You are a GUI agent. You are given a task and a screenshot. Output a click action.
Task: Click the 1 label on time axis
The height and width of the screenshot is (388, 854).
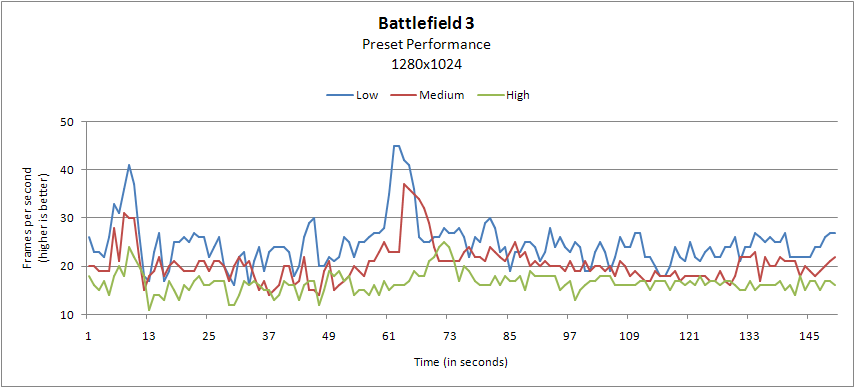coord(88,337)
